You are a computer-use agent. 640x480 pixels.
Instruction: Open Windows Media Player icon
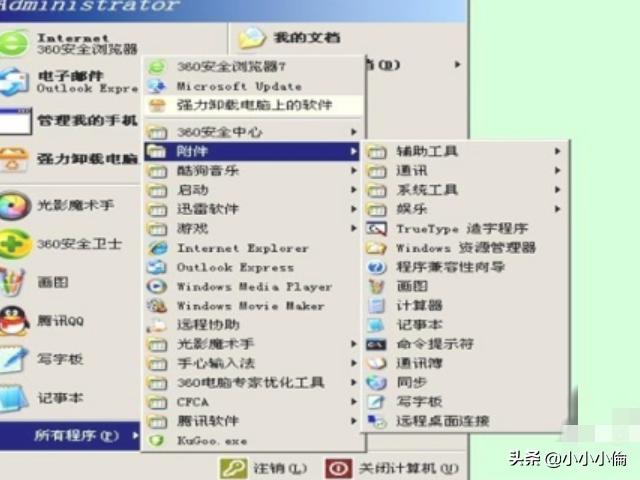157,286
